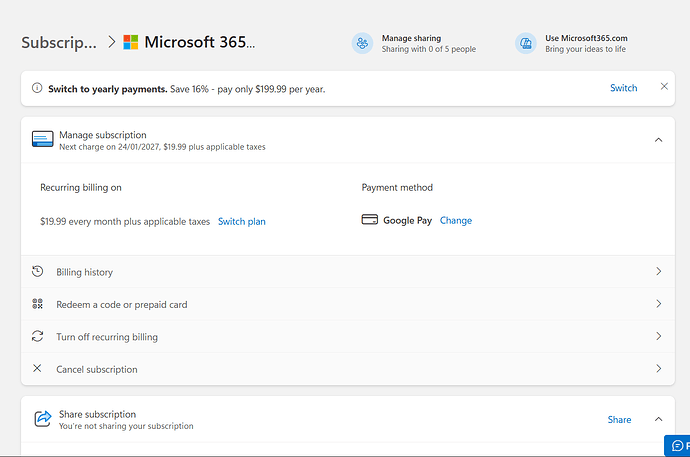Click the Redeem code QR icon
The image size is (690, 457).
[38, 304]
